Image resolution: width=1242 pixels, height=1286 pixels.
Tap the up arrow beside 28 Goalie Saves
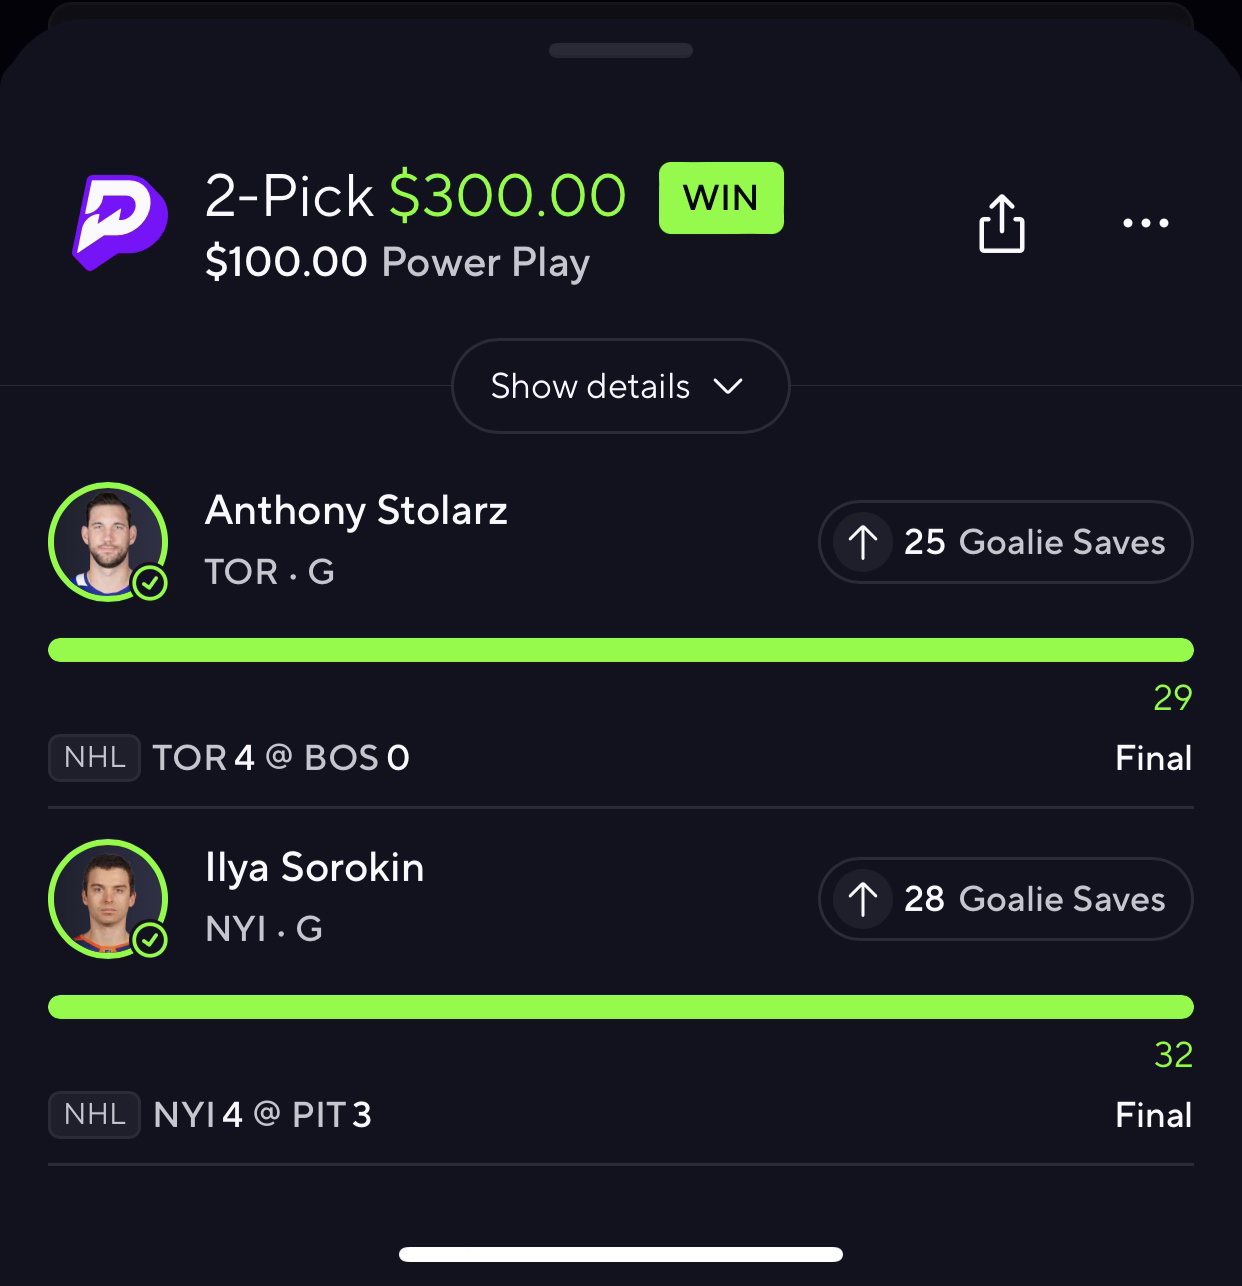[x=862, y=899]
